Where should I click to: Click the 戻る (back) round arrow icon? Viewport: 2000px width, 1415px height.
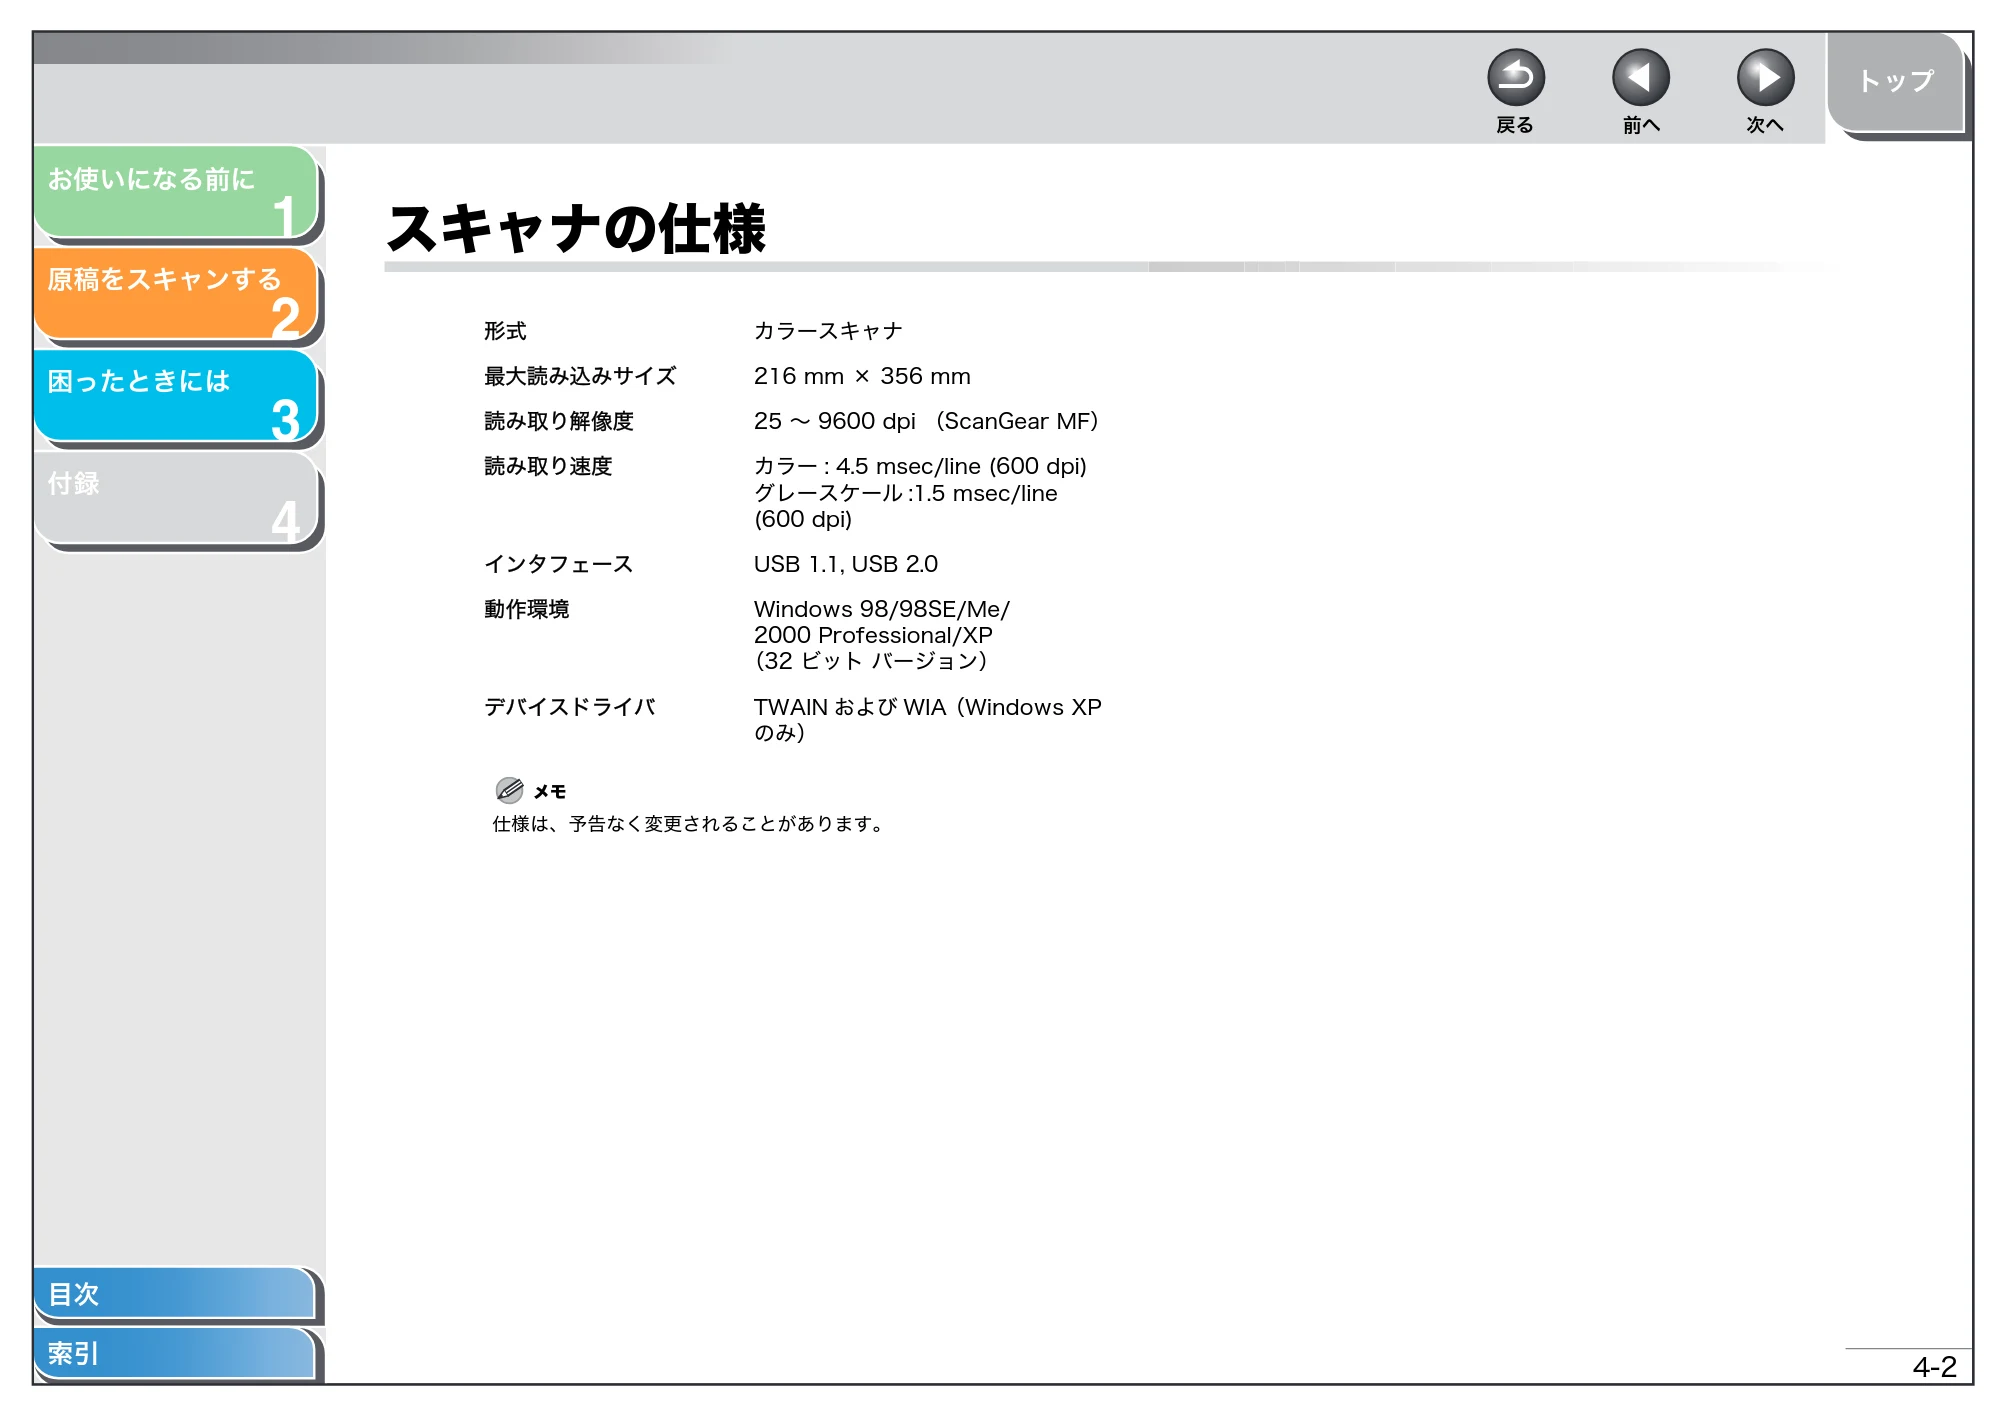1515,78
